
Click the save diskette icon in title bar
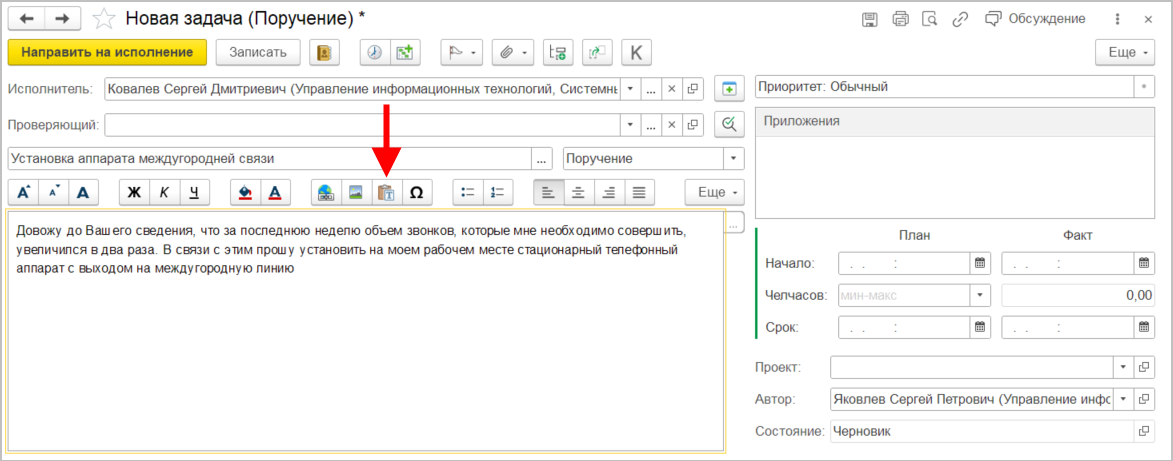[870, 19]
